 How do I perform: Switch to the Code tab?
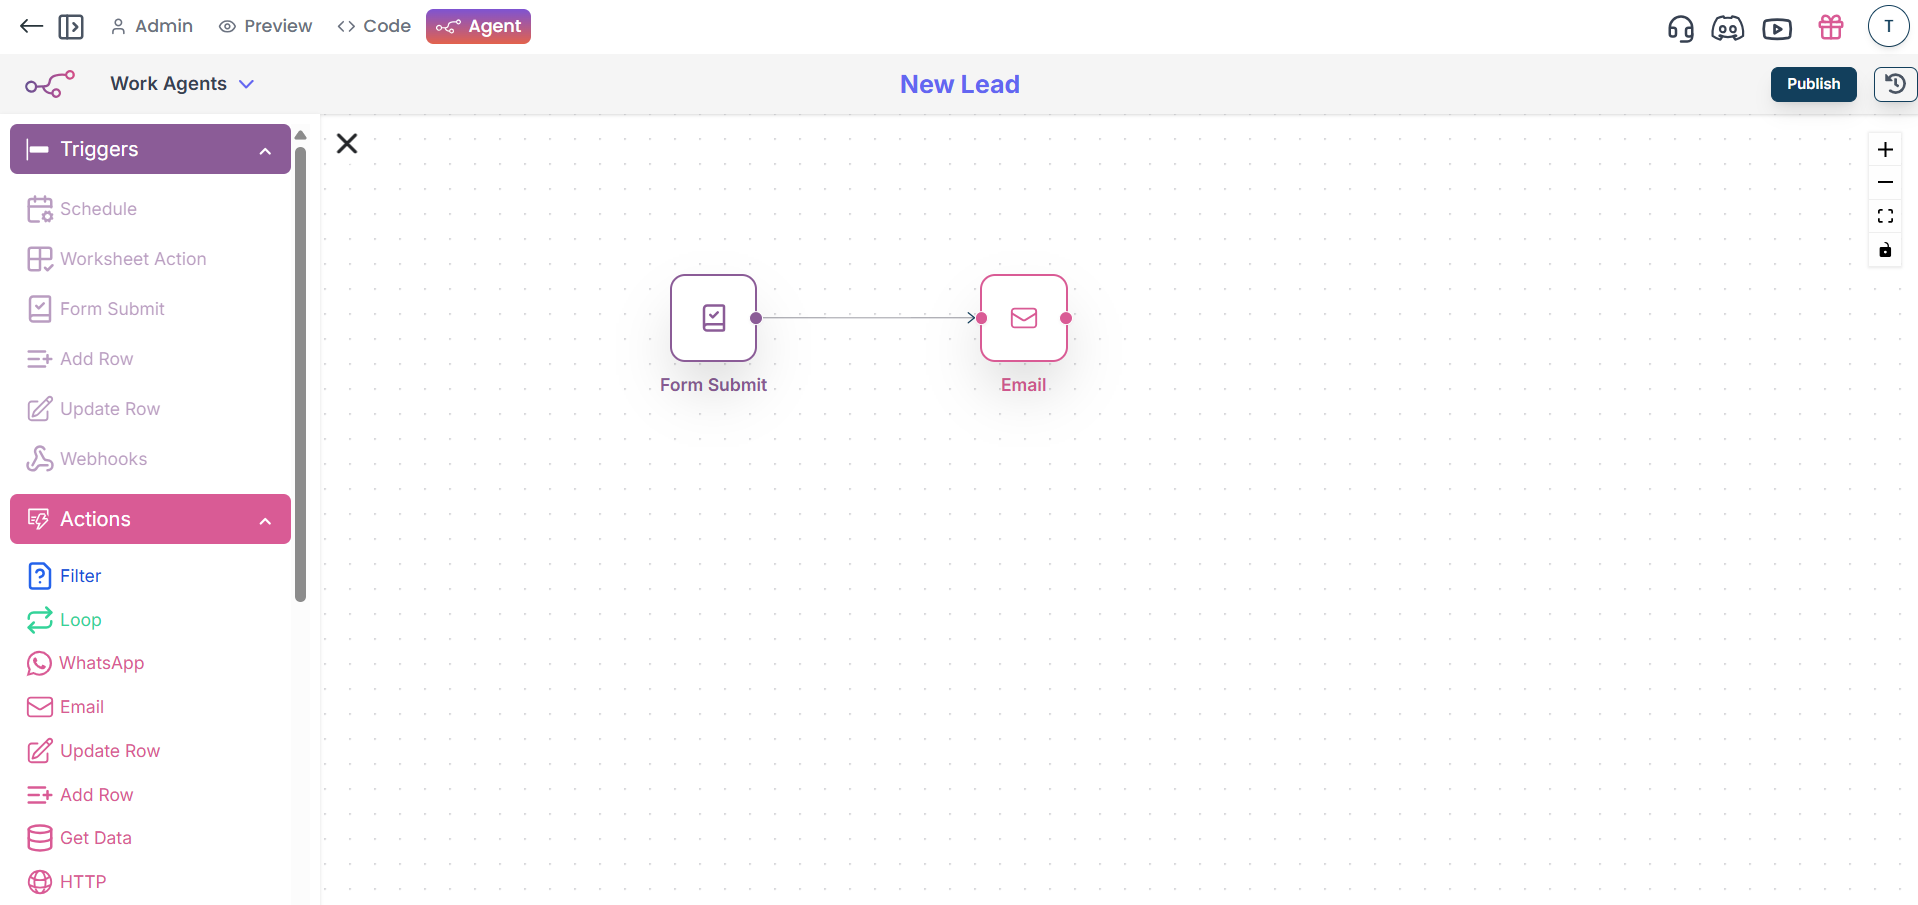(374, 26)
